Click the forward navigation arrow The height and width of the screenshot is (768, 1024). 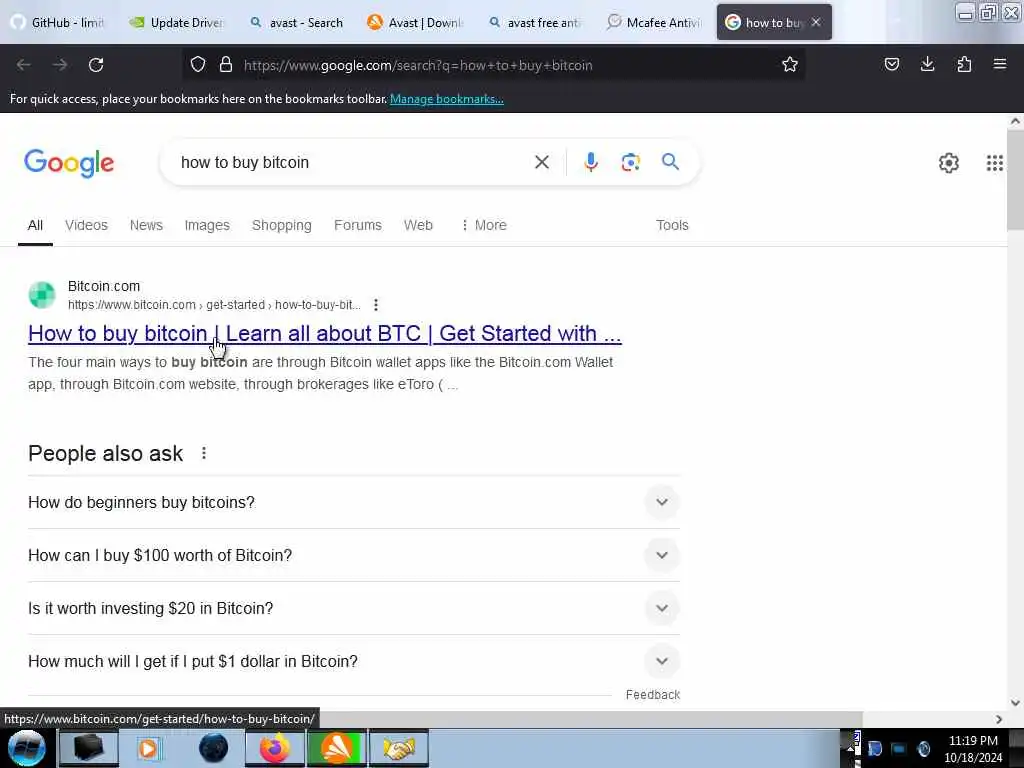60,65
